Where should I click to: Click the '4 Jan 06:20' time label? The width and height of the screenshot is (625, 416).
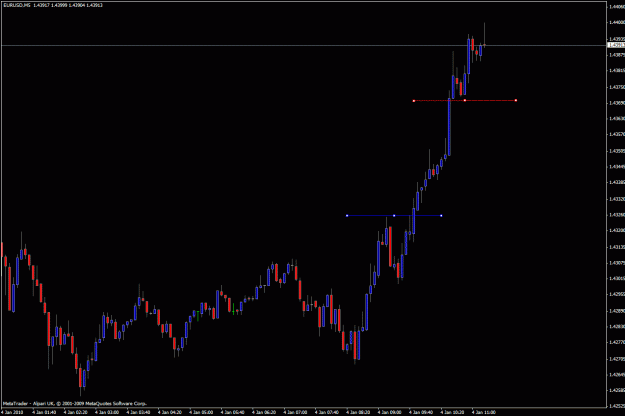click(265, 412)
